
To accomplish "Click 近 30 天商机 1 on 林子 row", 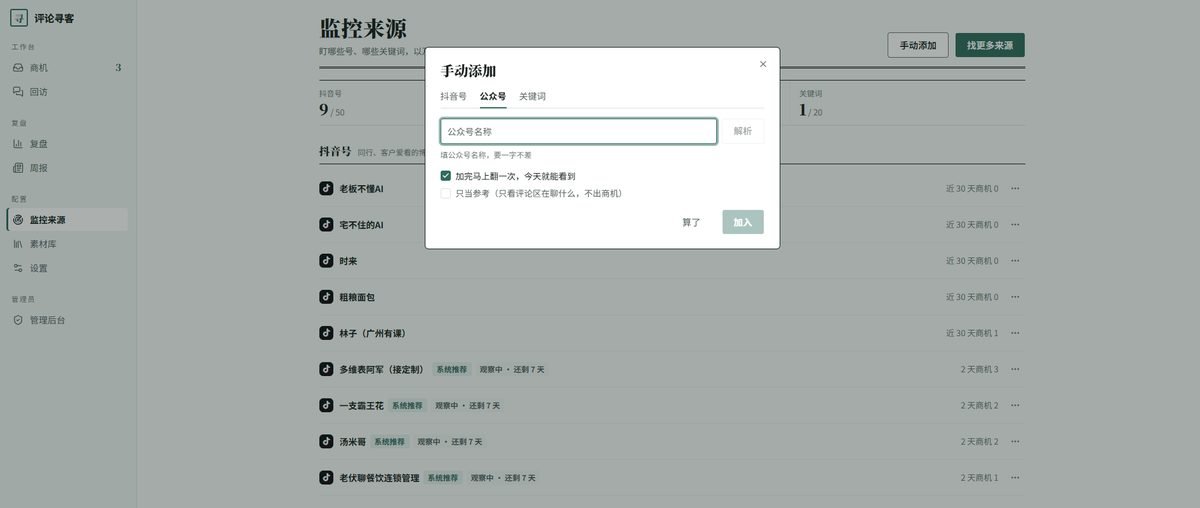I will [972, 333].
